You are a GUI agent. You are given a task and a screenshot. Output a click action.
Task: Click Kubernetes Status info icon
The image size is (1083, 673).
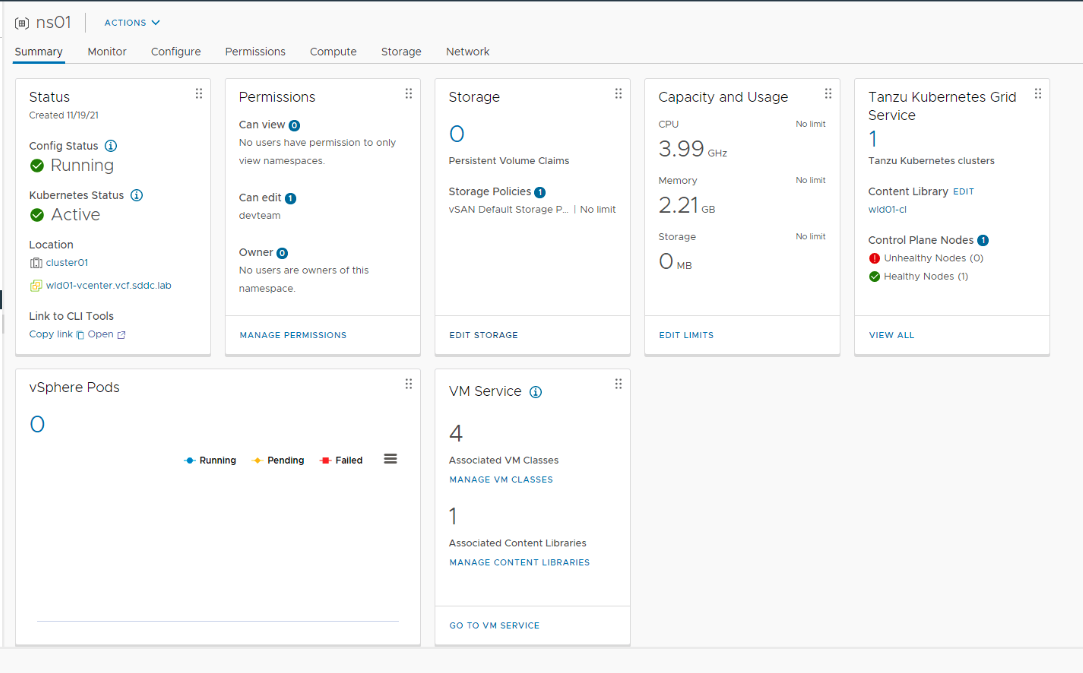[137, 195]
